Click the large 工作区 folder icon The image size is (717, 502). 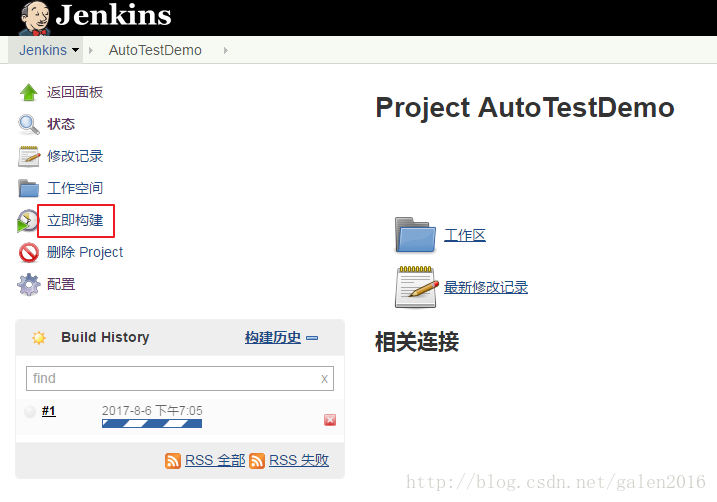click(415, 235)
